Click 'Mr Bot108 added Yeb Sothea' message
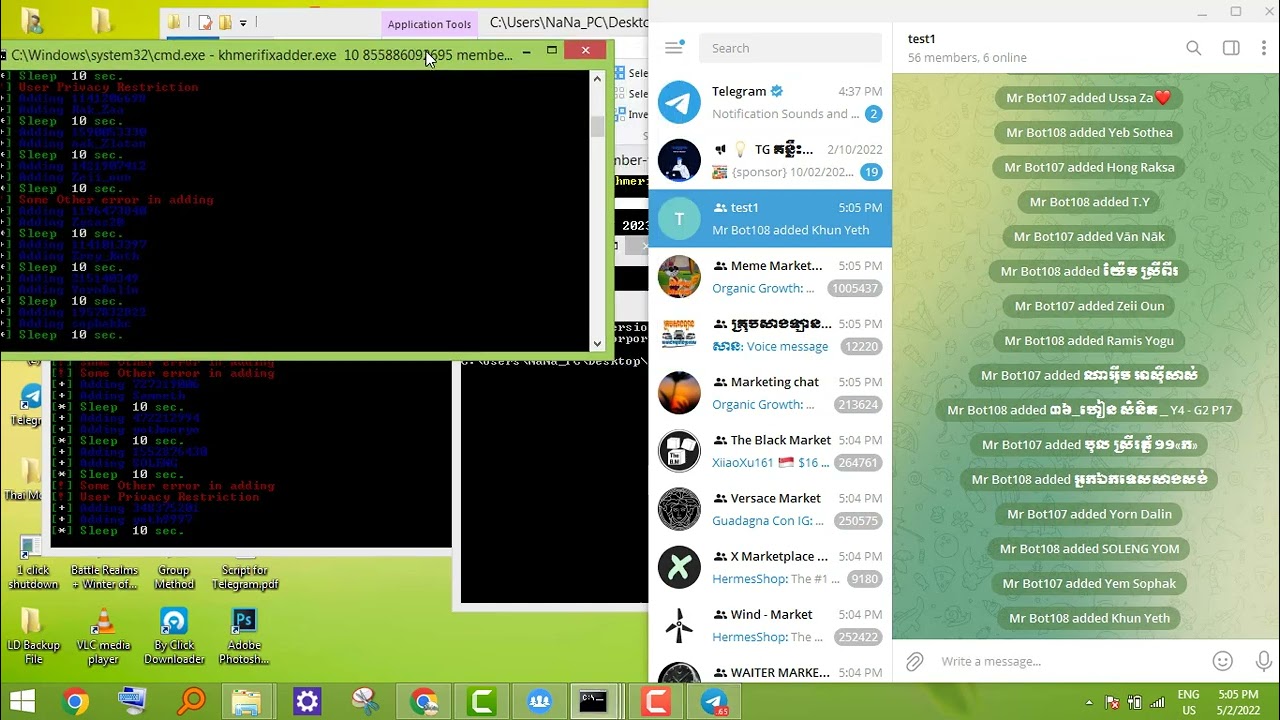The height and width of the screenshot is (720, 1280). 1089,132
